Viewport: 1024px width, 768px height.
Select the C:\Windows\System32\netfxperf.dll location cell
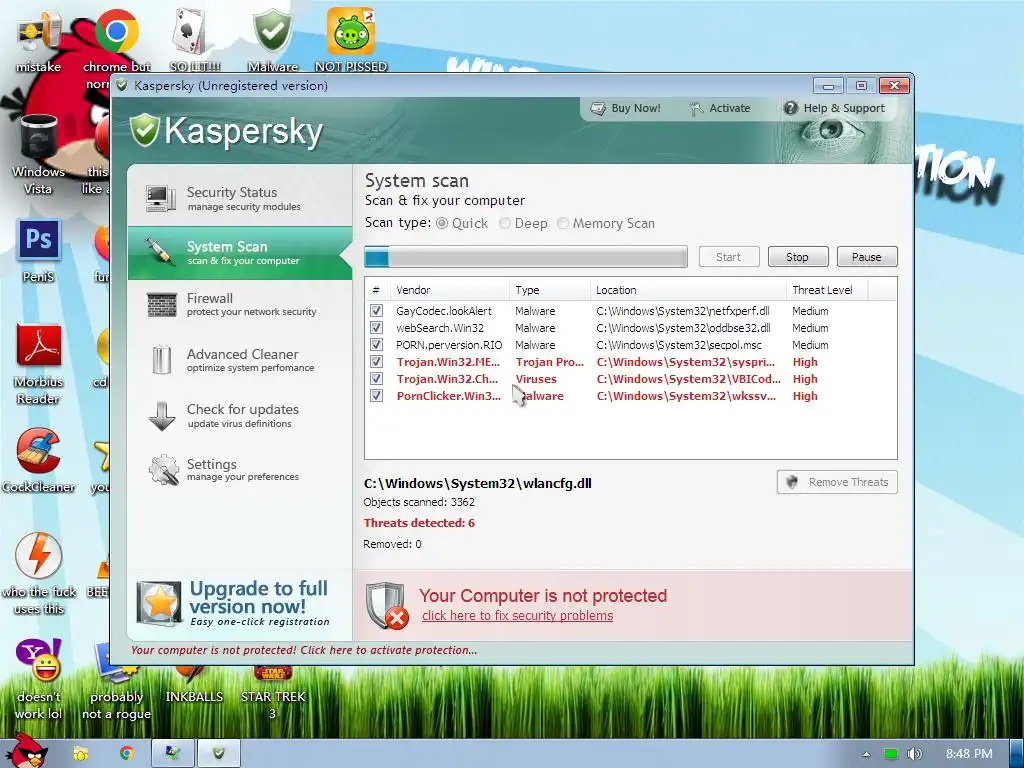coord(682,311)
